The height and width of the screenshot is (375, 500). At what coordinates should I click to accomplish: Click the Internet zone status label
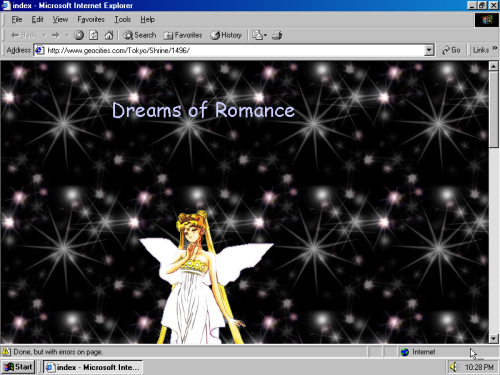pos(424,352)
